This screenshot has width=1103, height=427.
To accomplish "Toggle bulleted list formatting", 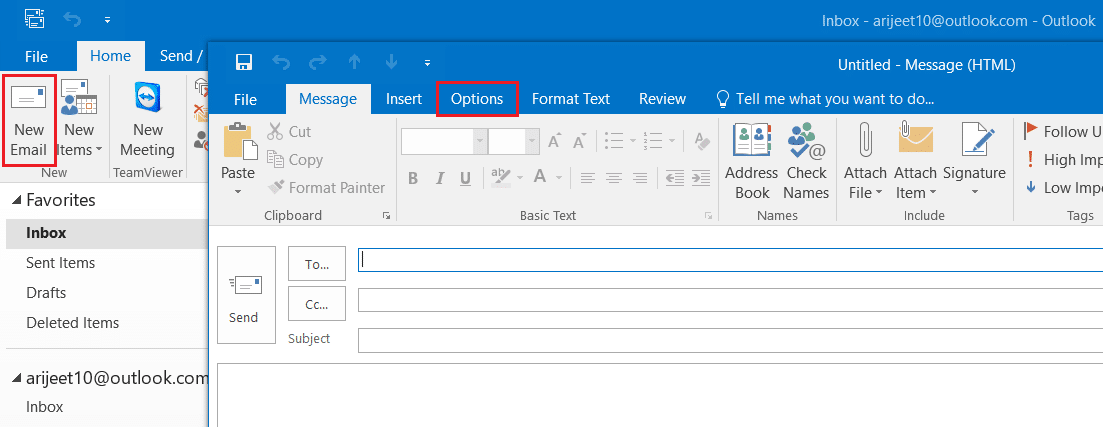I will point(614,141).
